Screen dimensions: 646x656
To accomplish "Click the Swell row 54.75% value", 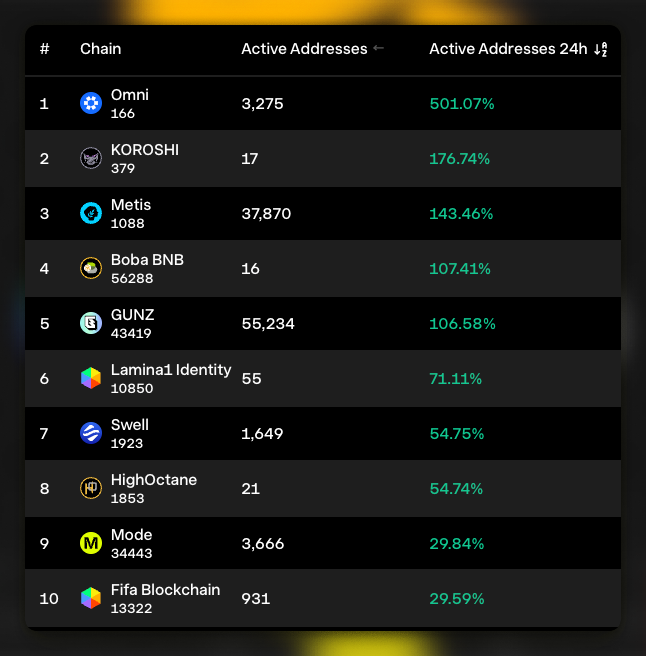I will [457, 433].
